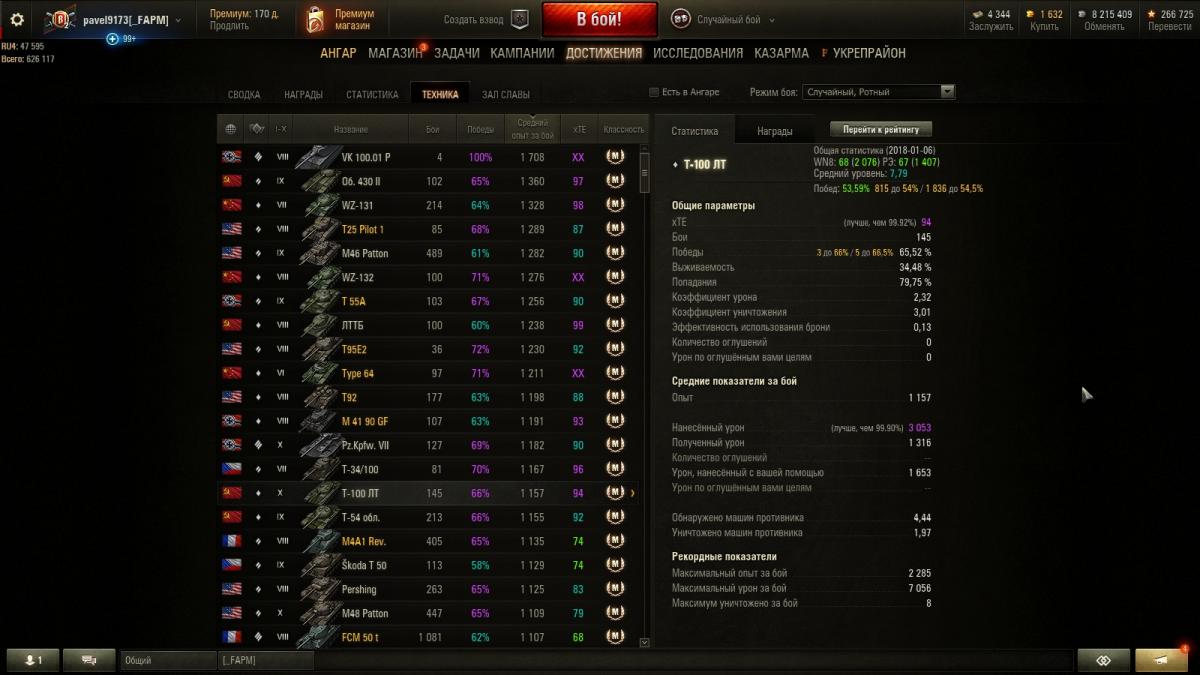This screenshot has height=675, width=1200.
Task: Open the Премиум магазин bag icon
Action: 316,19
